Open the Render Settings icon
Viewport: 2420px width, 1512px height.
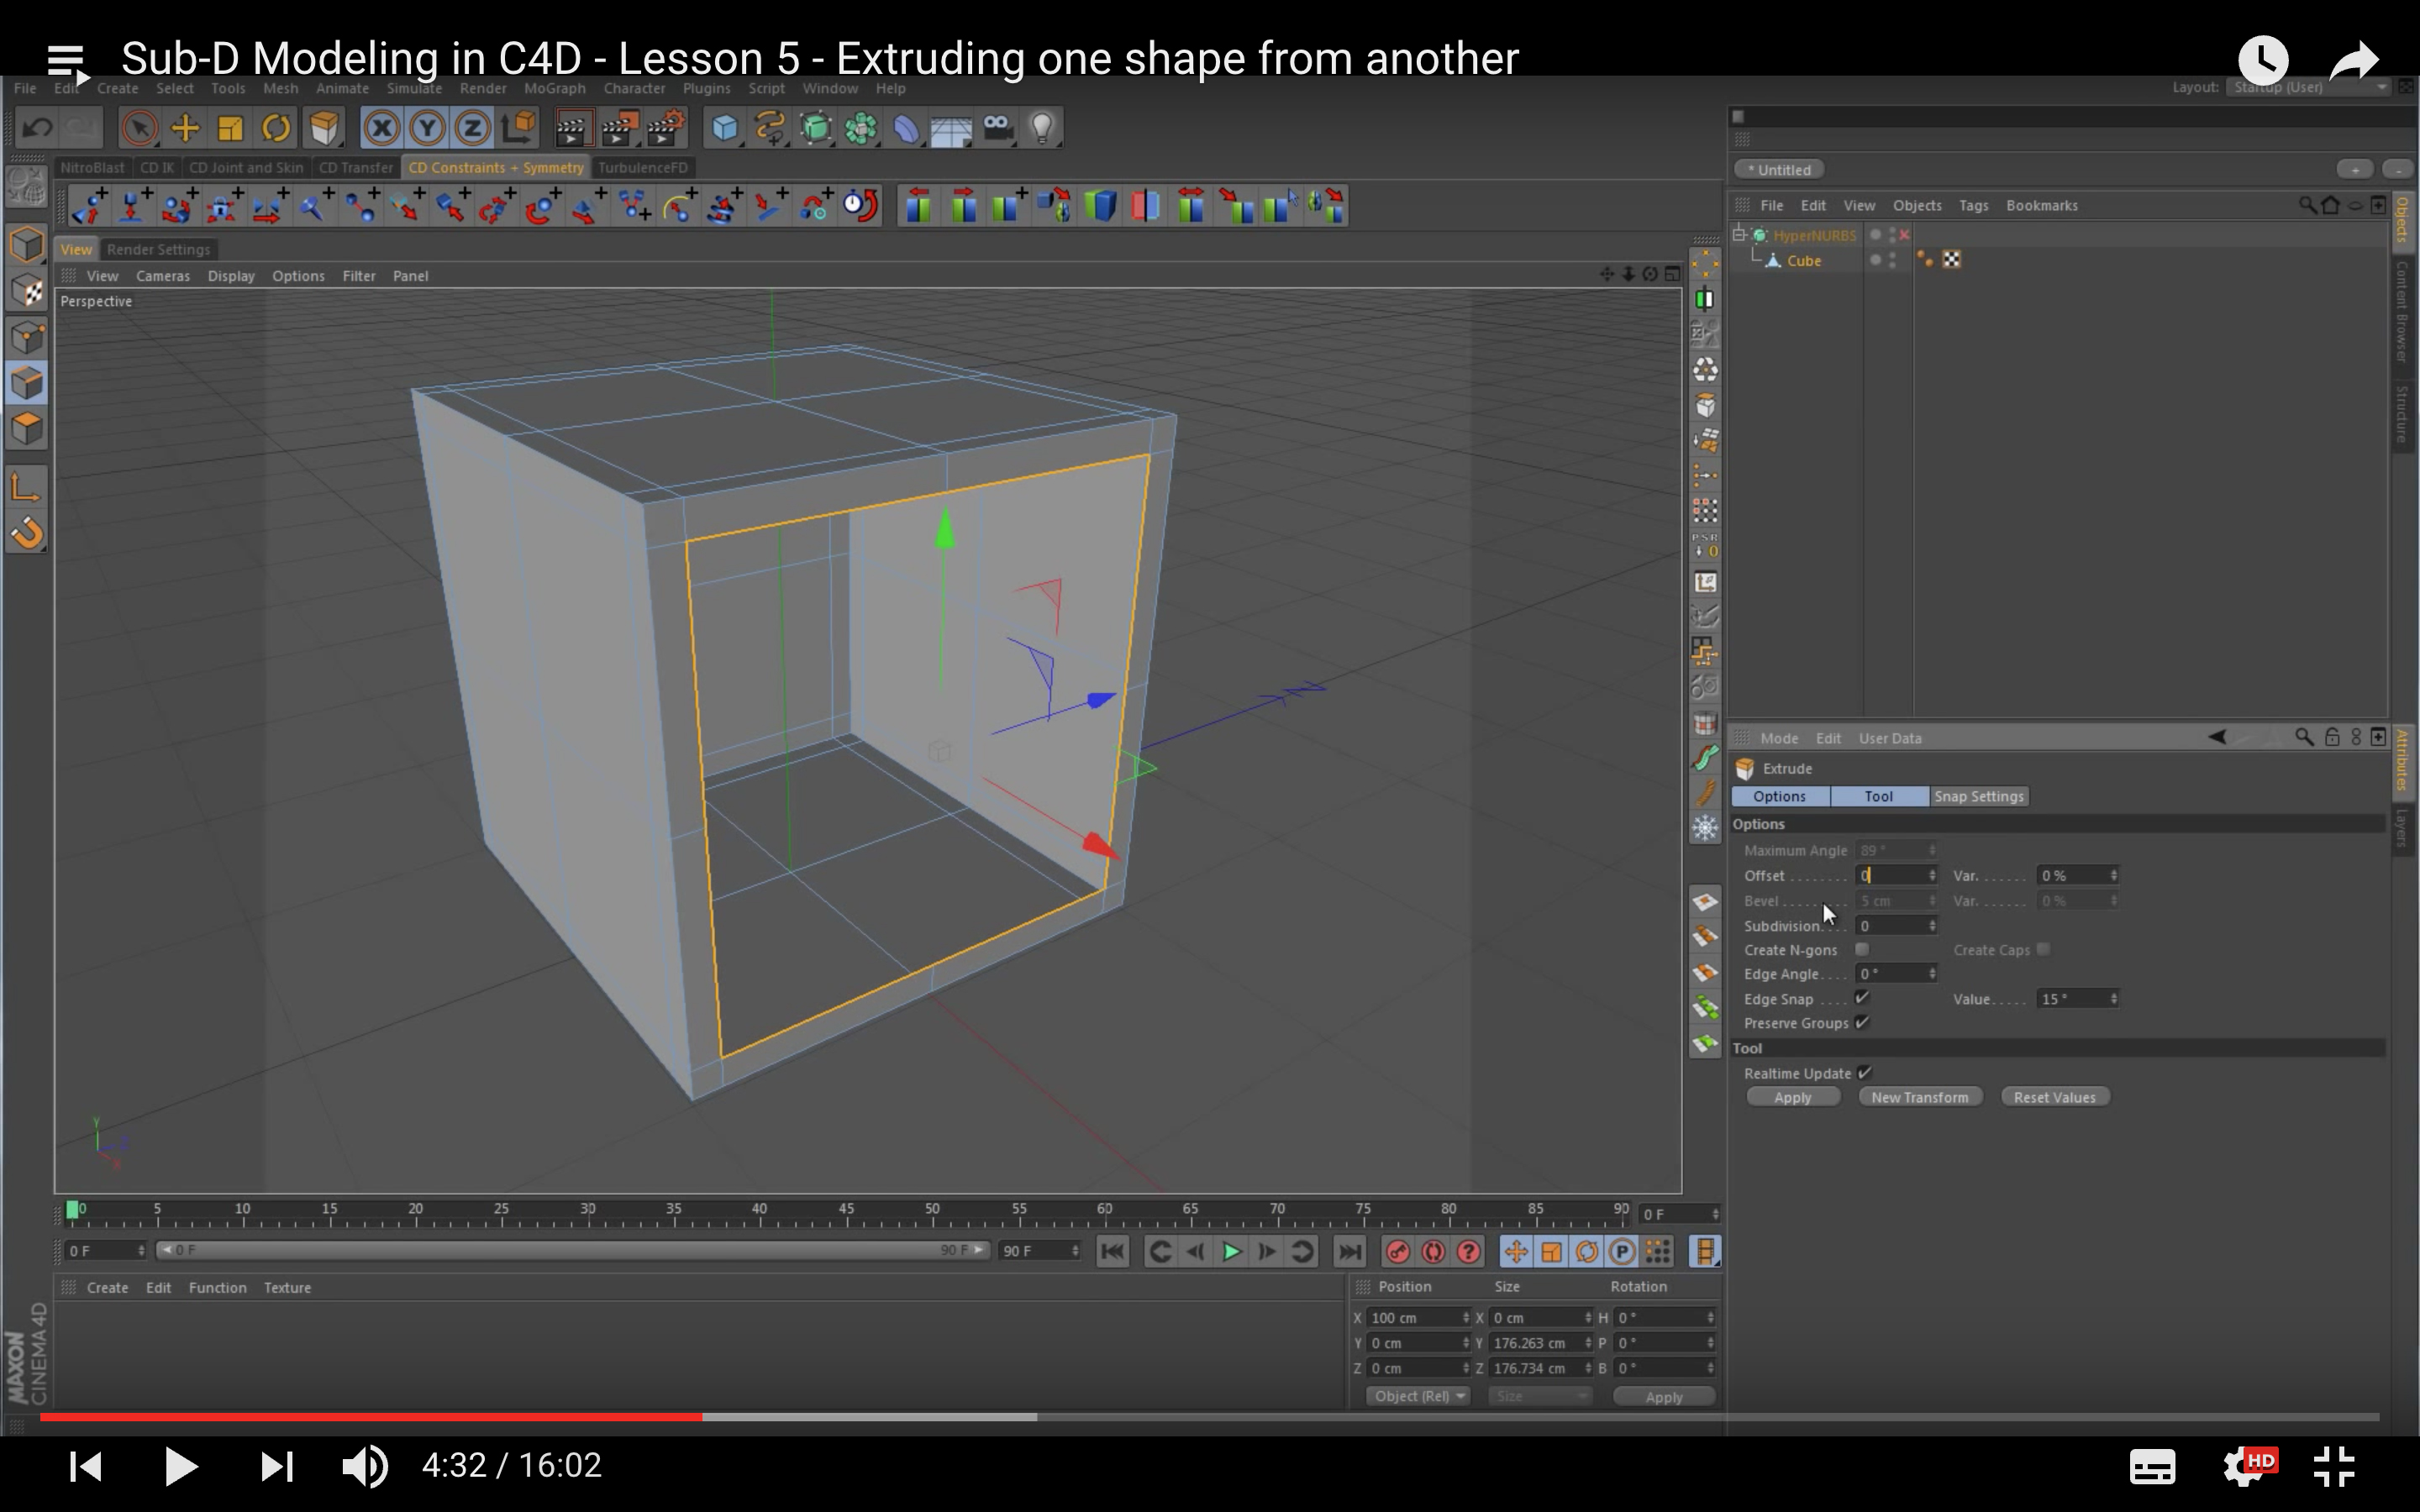(x=665, y=128)
